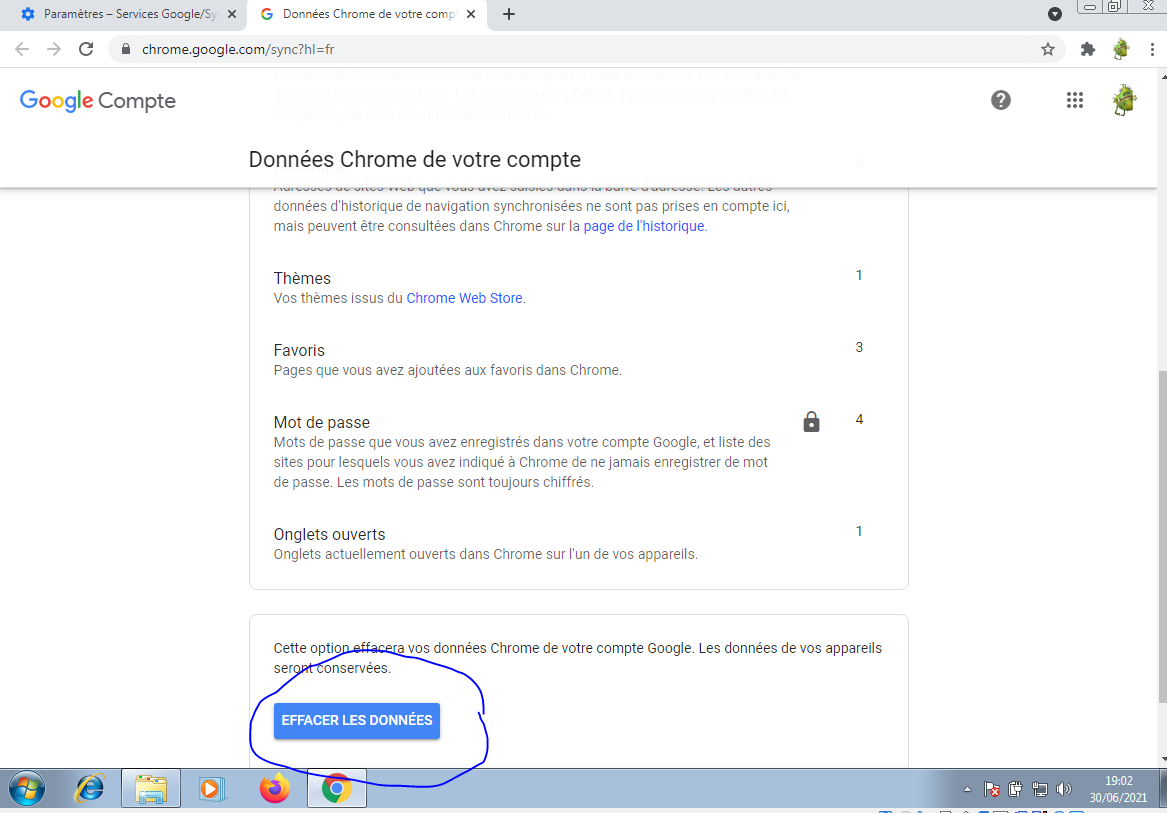Image resolution: width=1167 pixels, height=813 pixels.
Task: Launch Internet Explorer from the taskbar
Action: 89,789
